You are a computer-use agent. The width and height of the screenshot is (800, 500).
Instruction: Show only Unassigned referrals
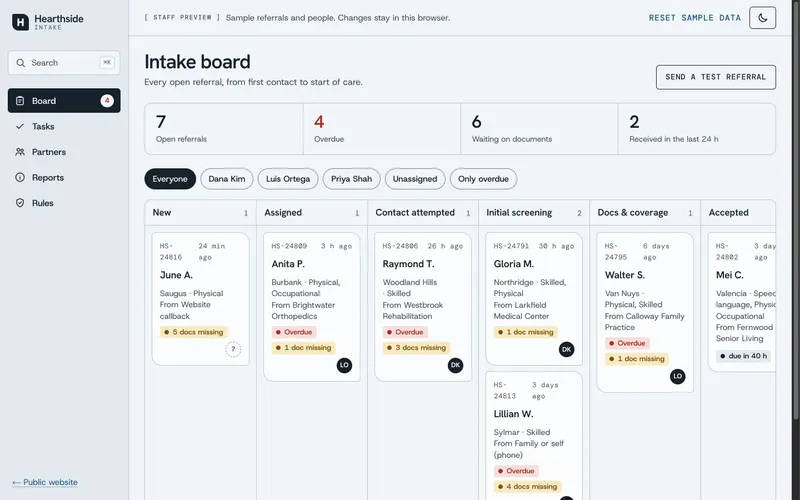click(415, 179)
